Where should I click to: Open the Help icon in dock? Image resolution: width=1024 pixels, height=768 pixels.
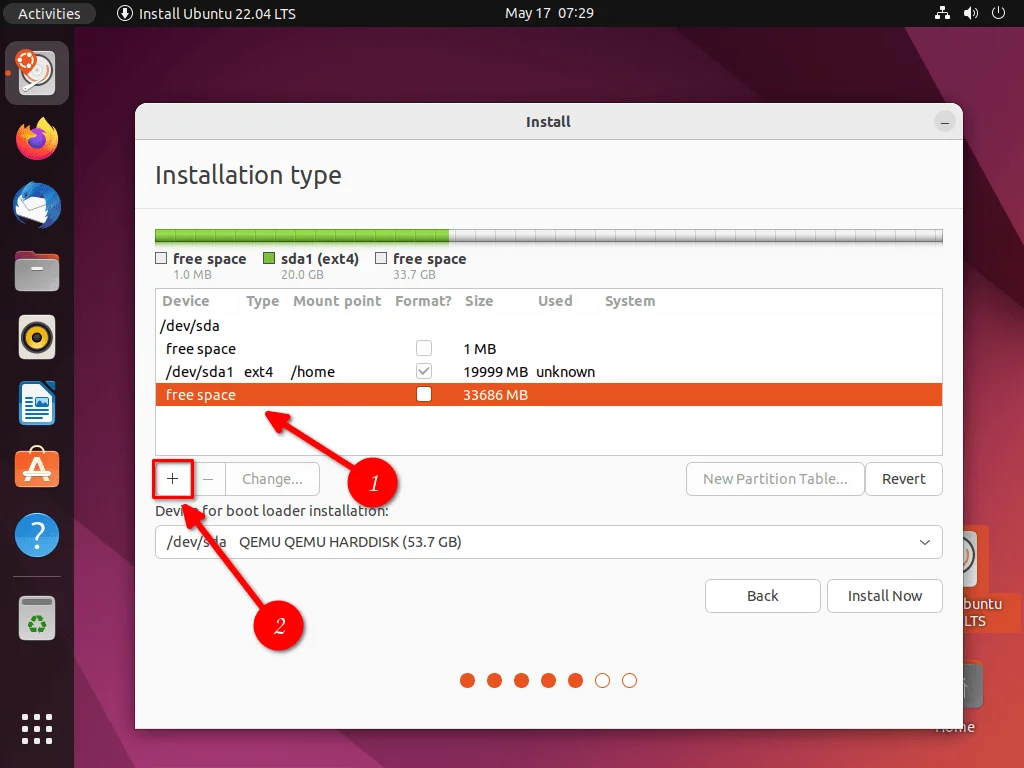[37, 537]
